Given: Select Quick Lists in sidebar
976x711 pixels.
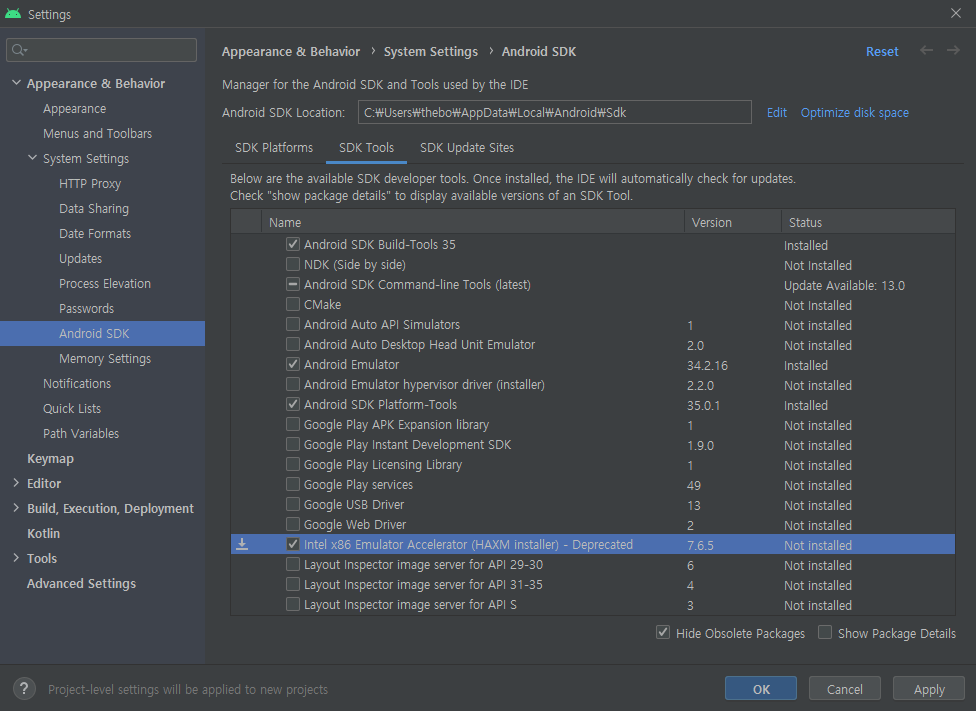Looking at the screenshot, I should point(72,408).
